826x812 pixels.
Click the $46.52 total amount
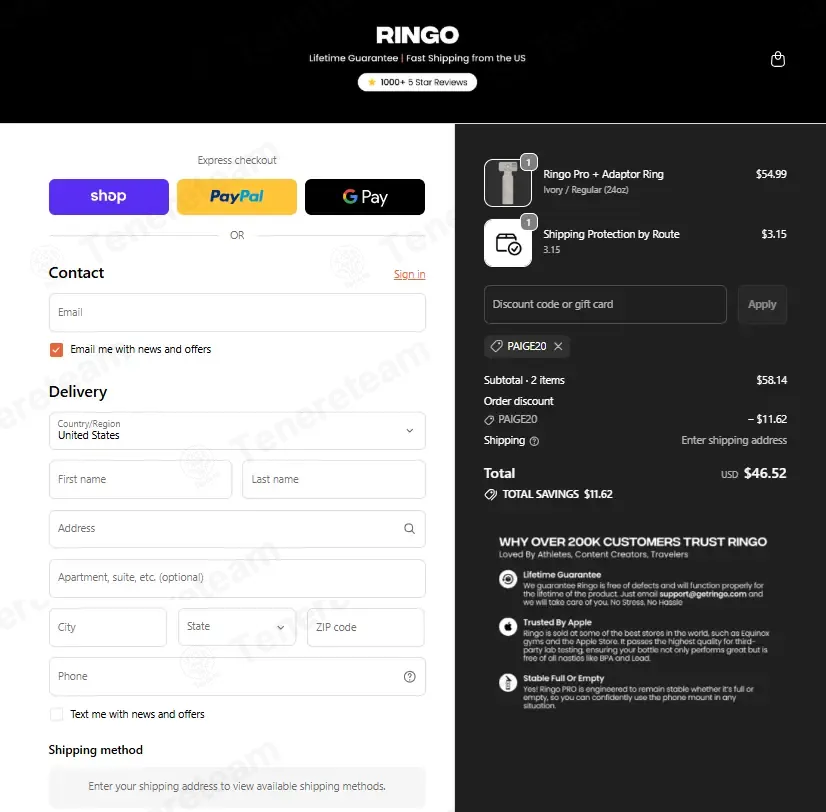(765, 473)
